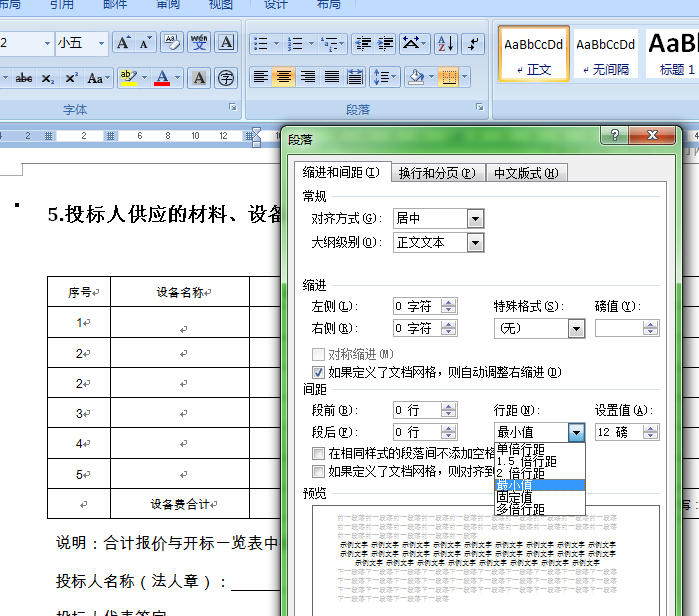The width and height of the screenshot is (699, 616).
Task: Increase the paragraph indent
Action: pos(385,44)
